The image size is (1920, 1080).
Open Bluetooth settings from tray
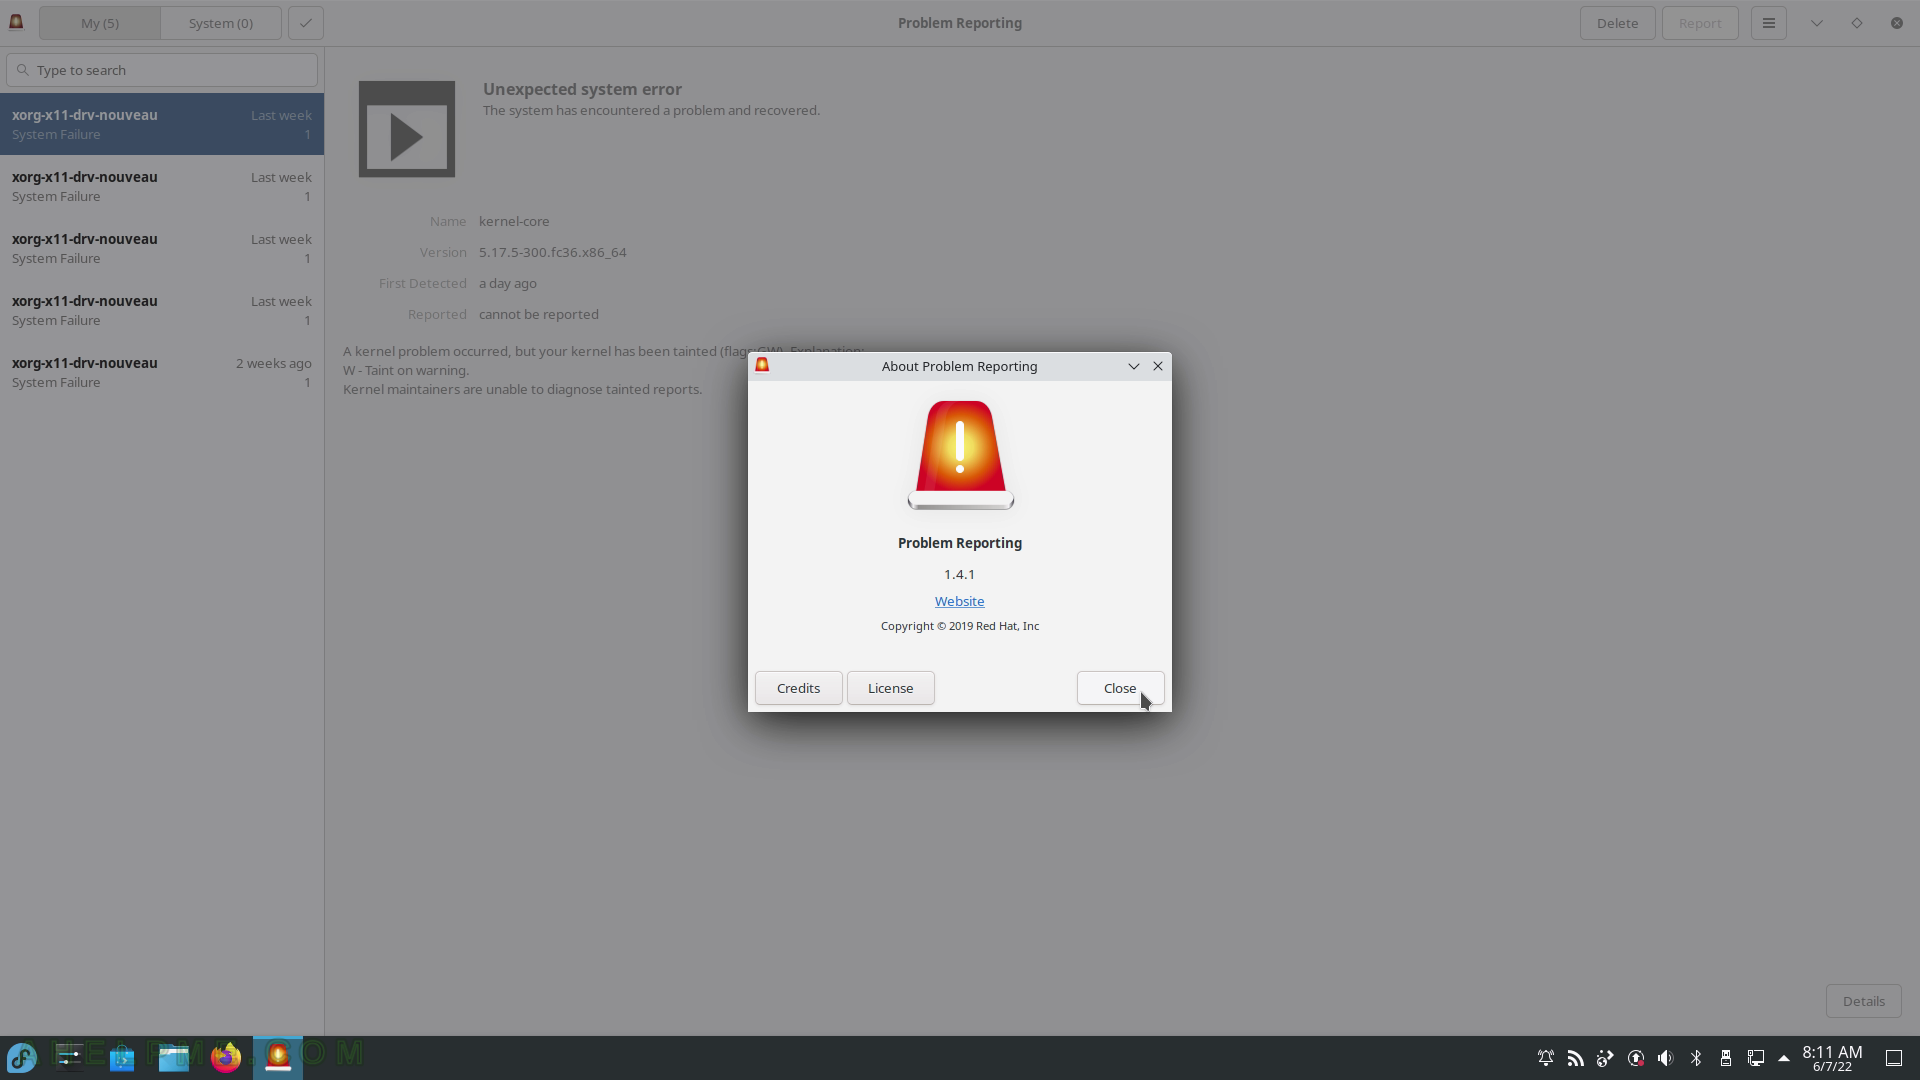point(1696,1058)
